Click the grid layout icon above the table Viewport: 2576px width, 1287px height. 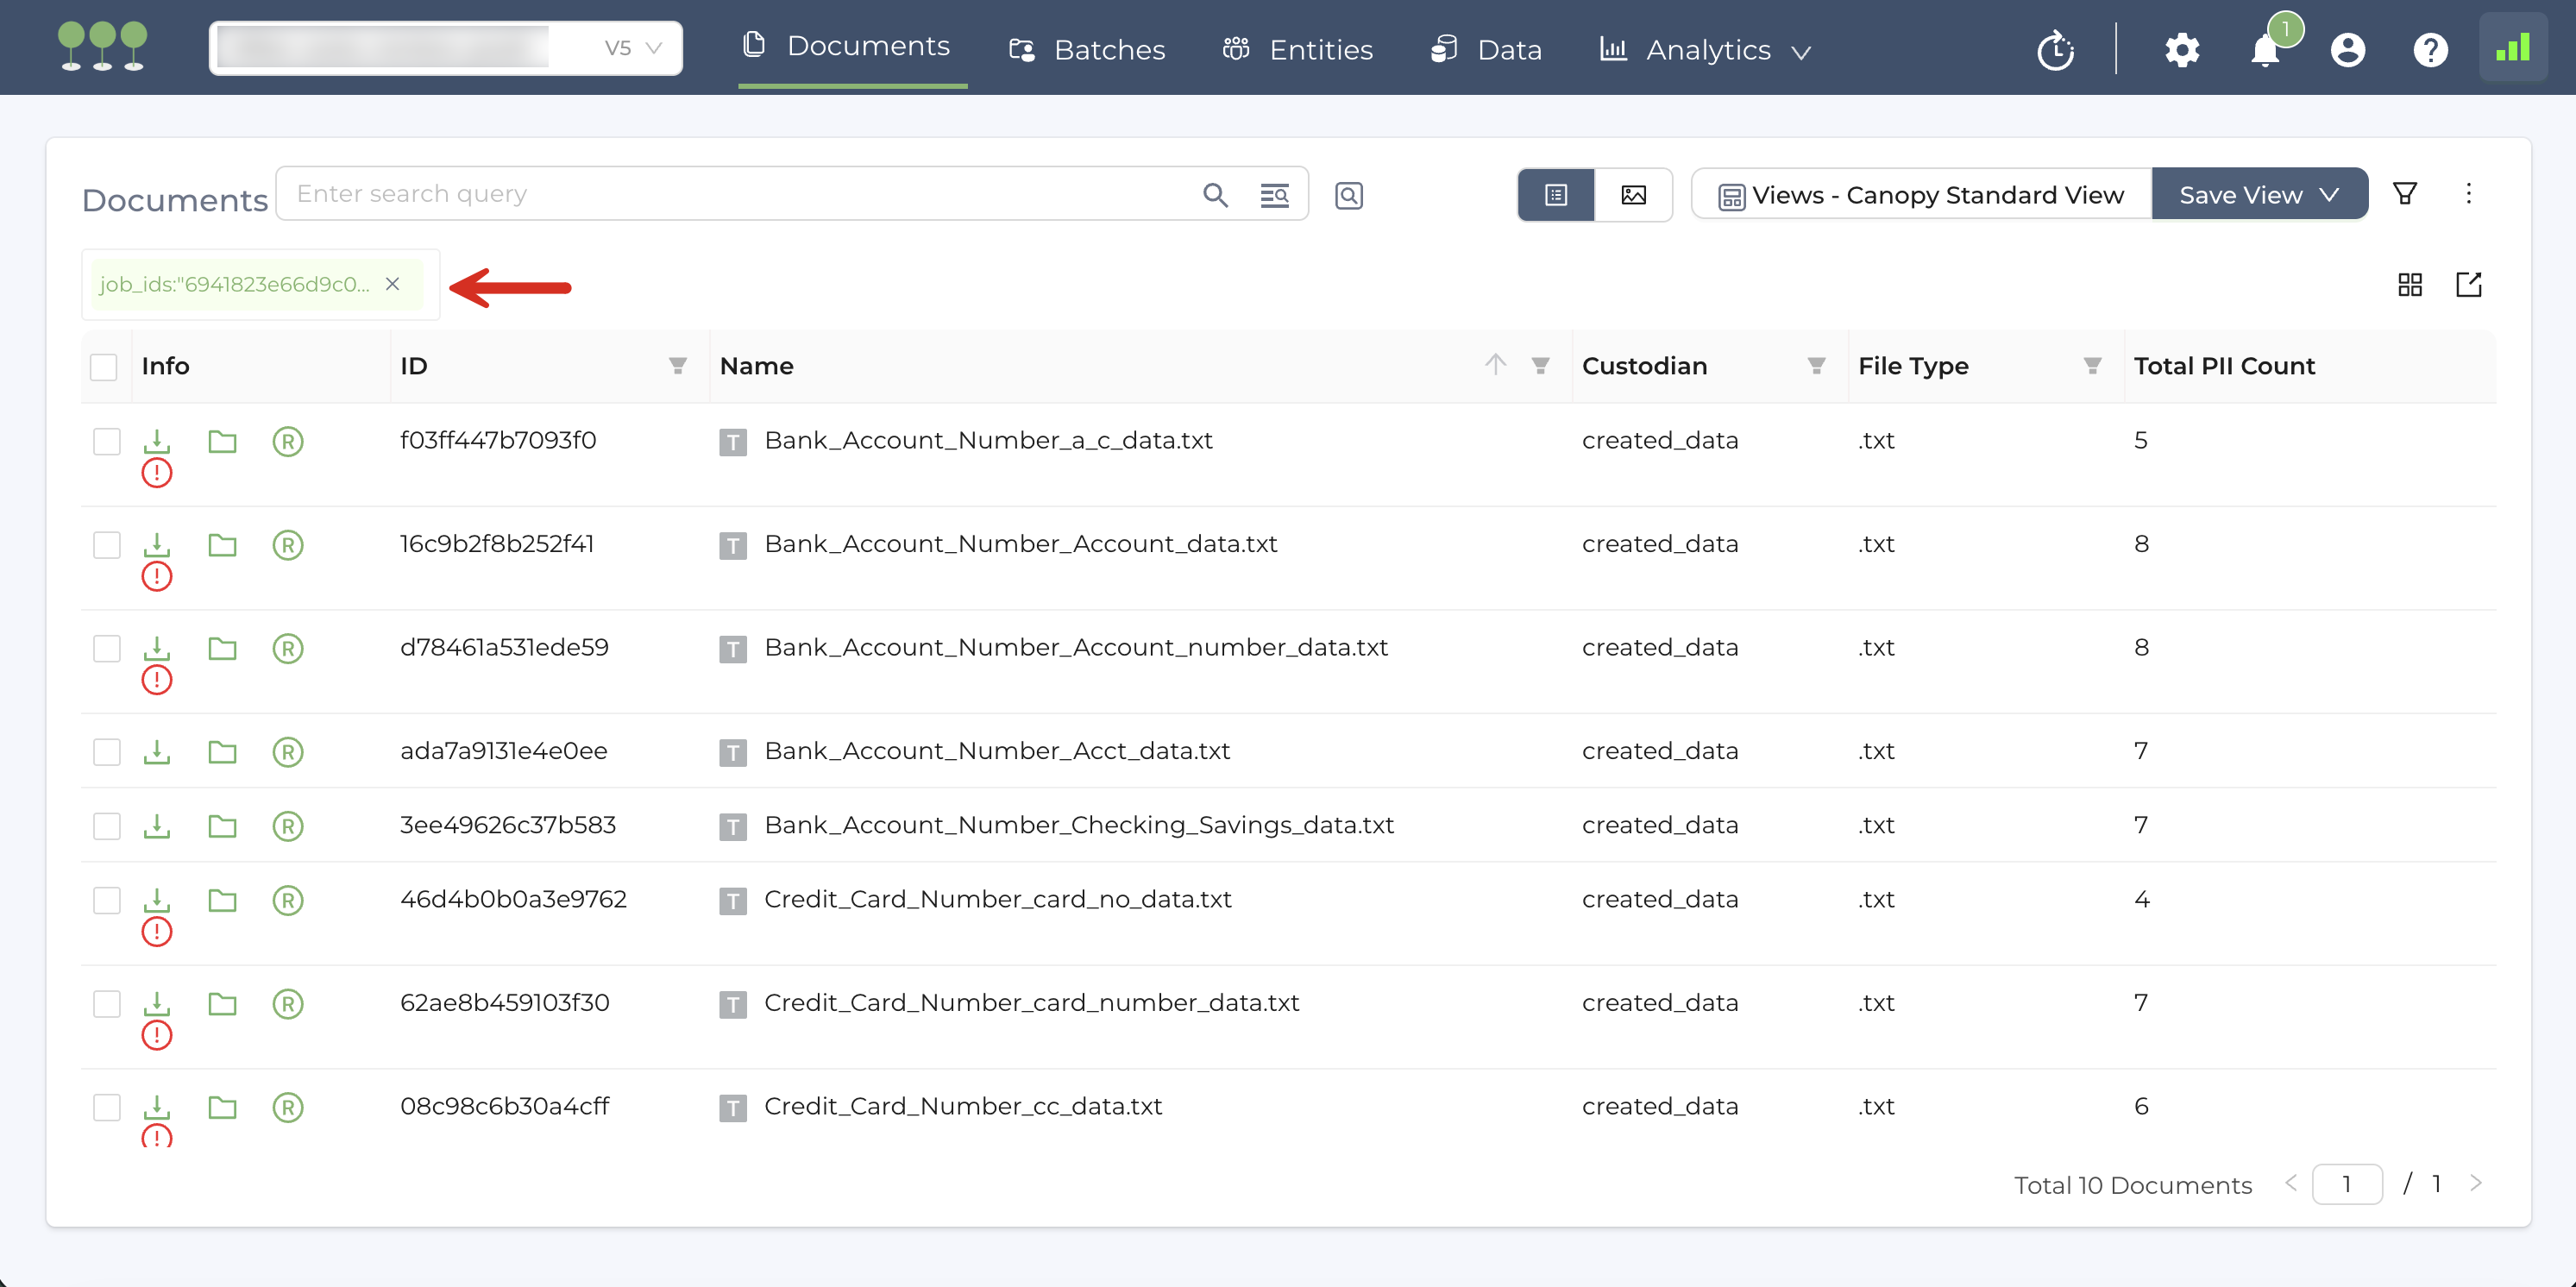coord(2410,285)
